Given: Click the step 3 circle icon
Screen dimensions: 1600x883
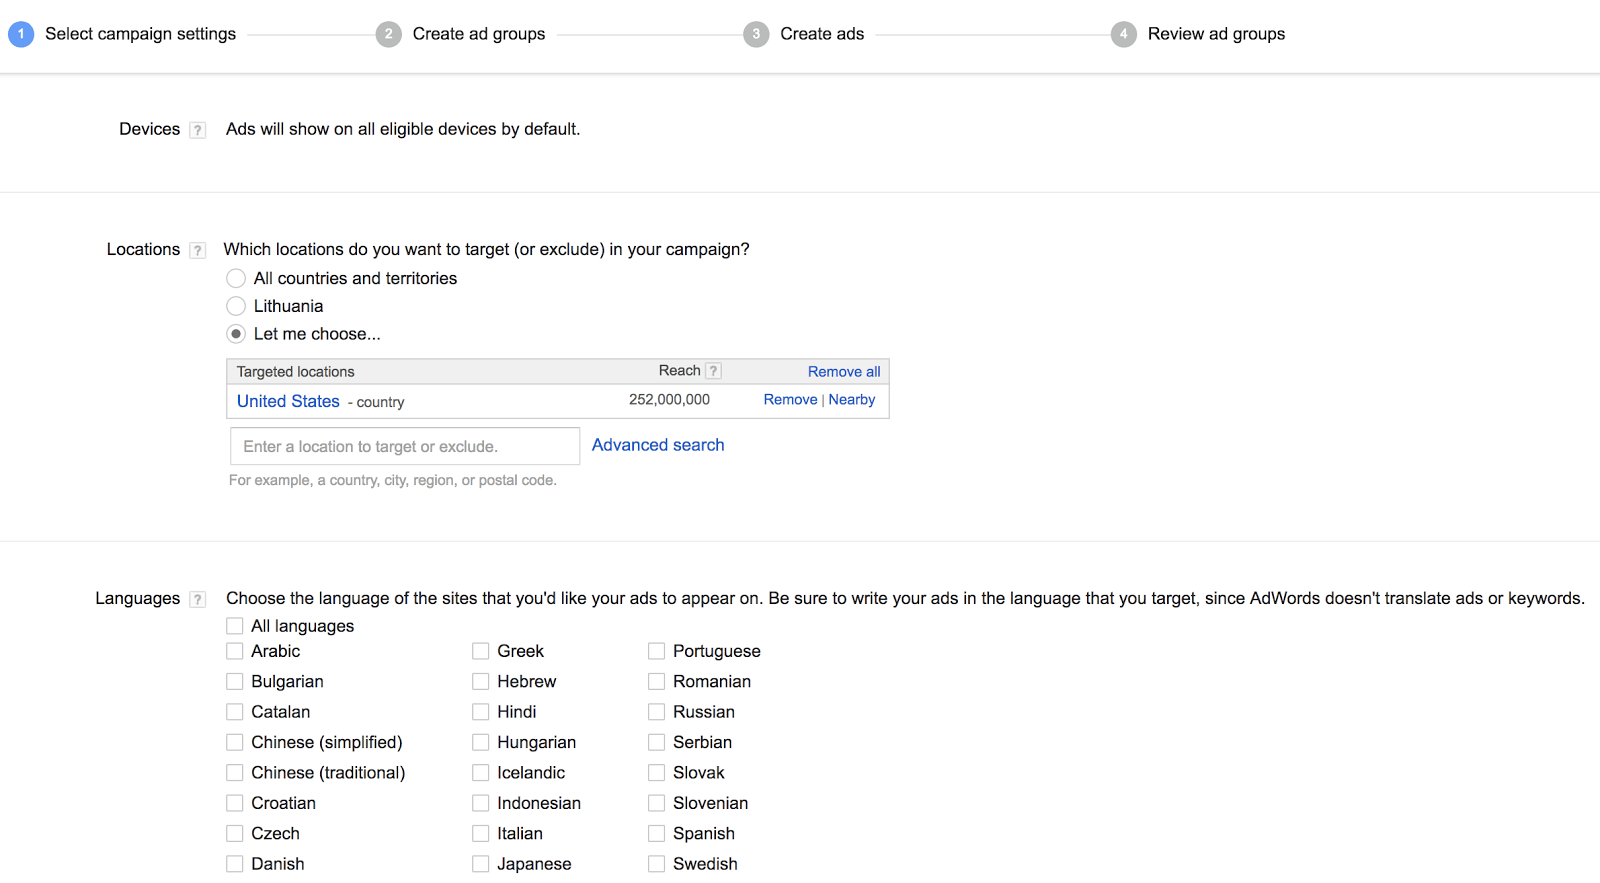Looking at the screenshot, I should click(x=756, y=34).
